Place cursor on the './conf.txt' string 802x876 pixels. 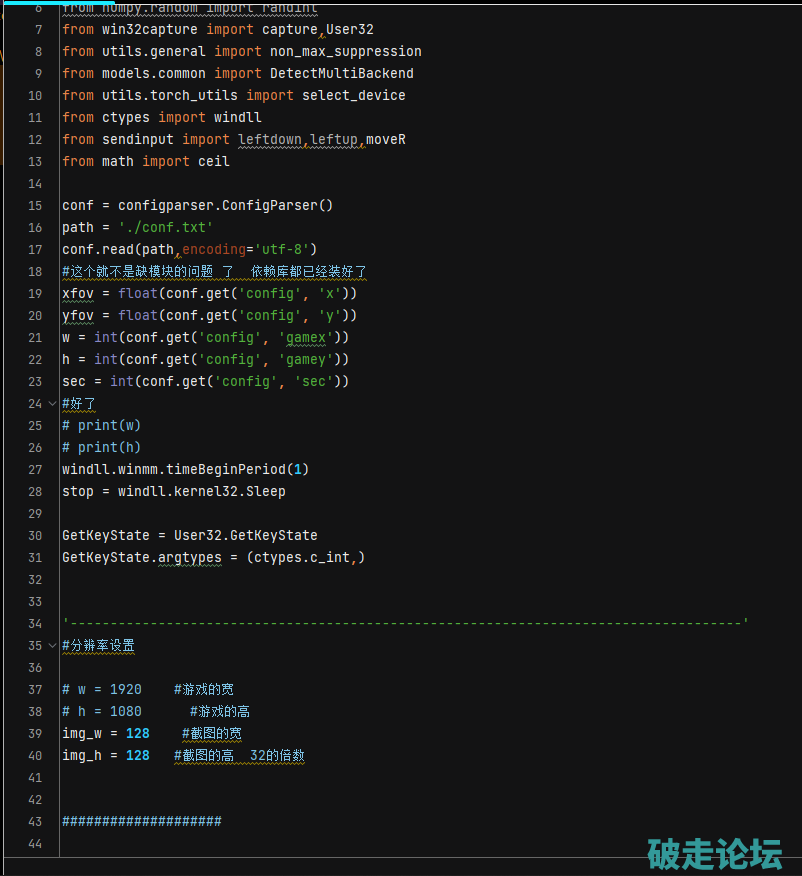pyautogui.click(x=165, y=227)
